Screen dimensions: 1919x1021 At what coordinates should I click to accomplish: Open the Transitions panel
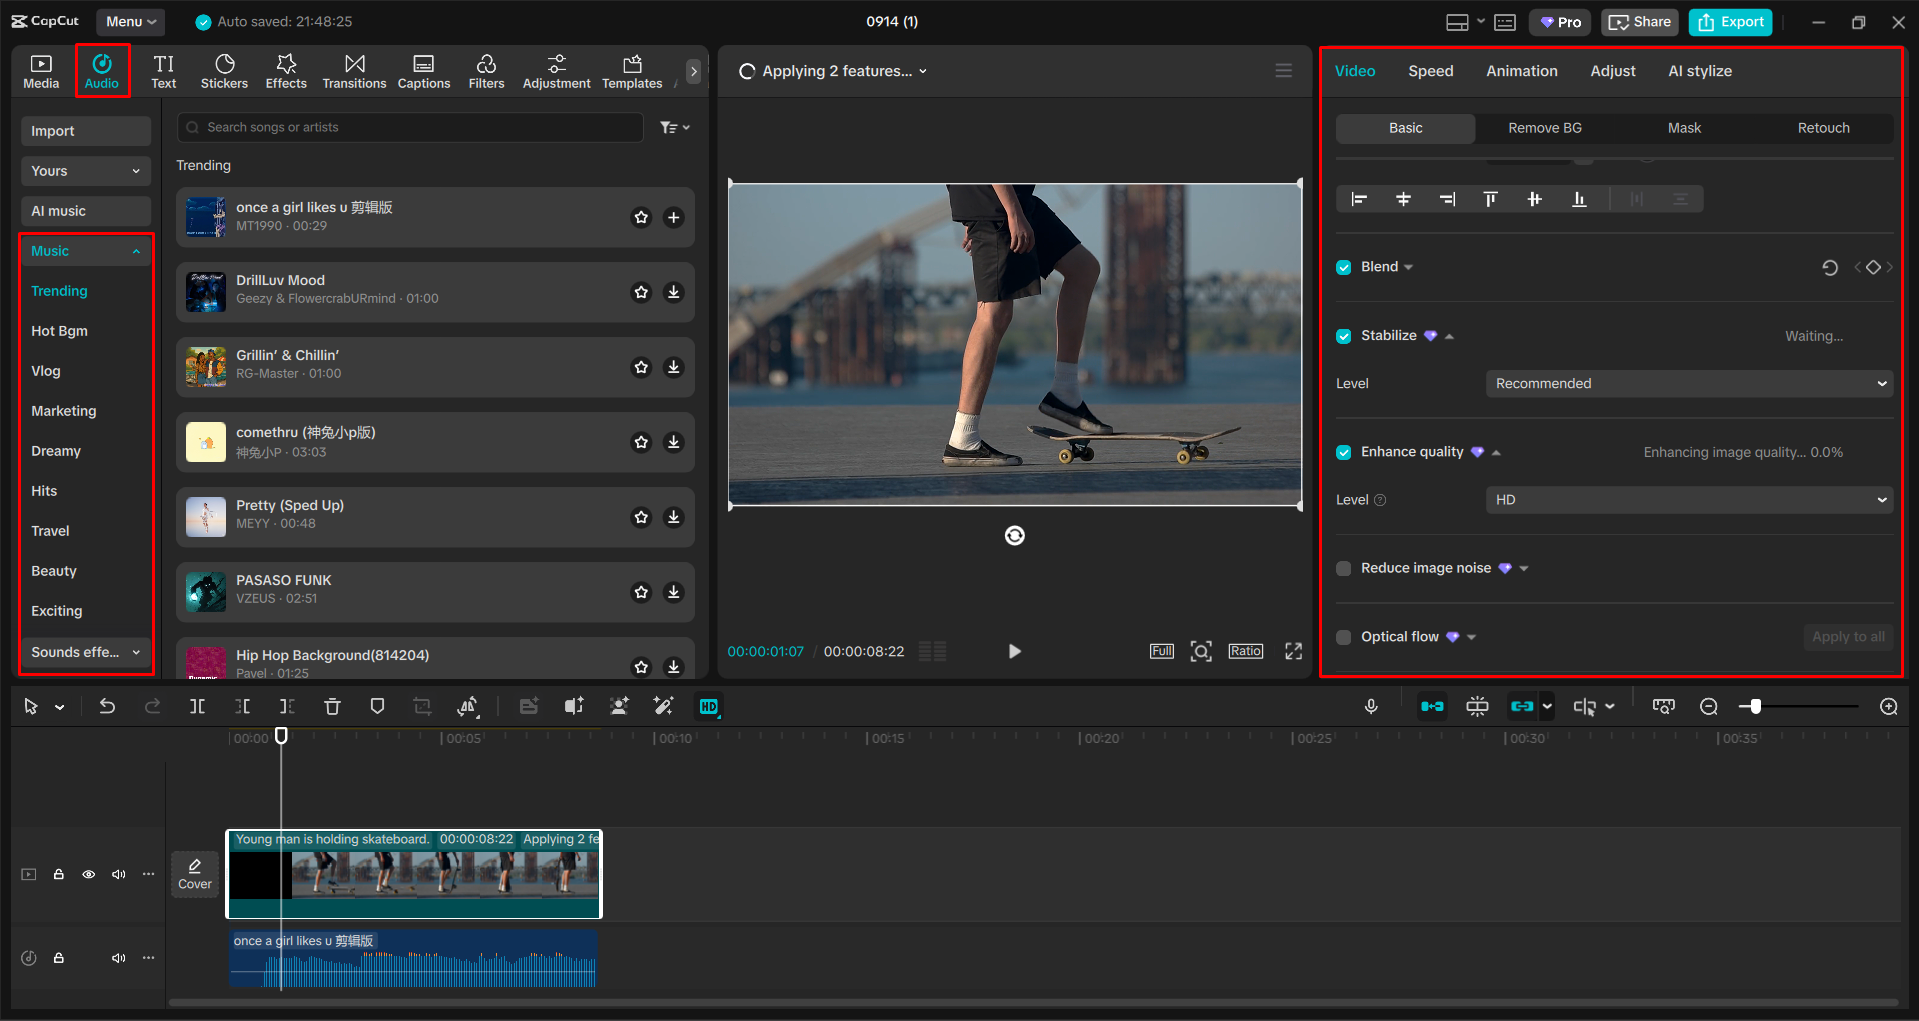[354, 70]
